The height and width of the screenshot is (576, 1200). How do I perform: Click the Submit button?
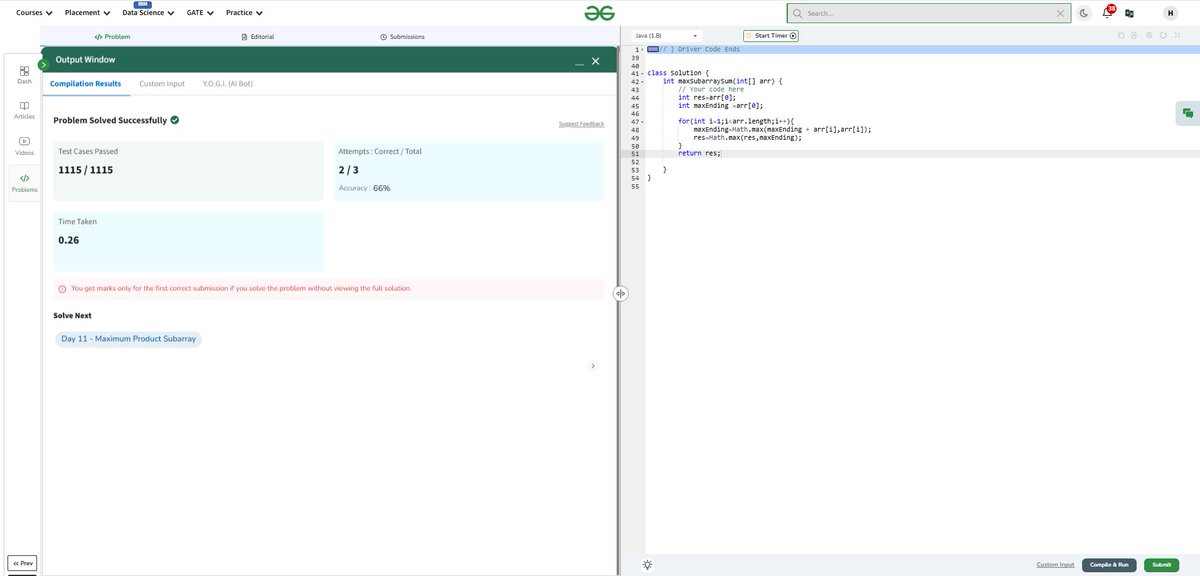coord(1161,565)
